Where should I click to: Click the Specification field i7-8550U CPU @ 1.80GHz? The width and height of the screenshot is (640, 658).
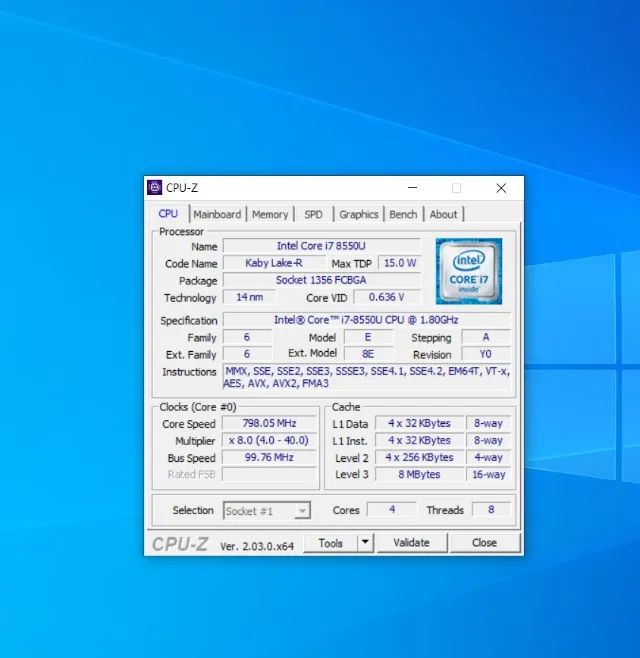(x=366, y=320)
